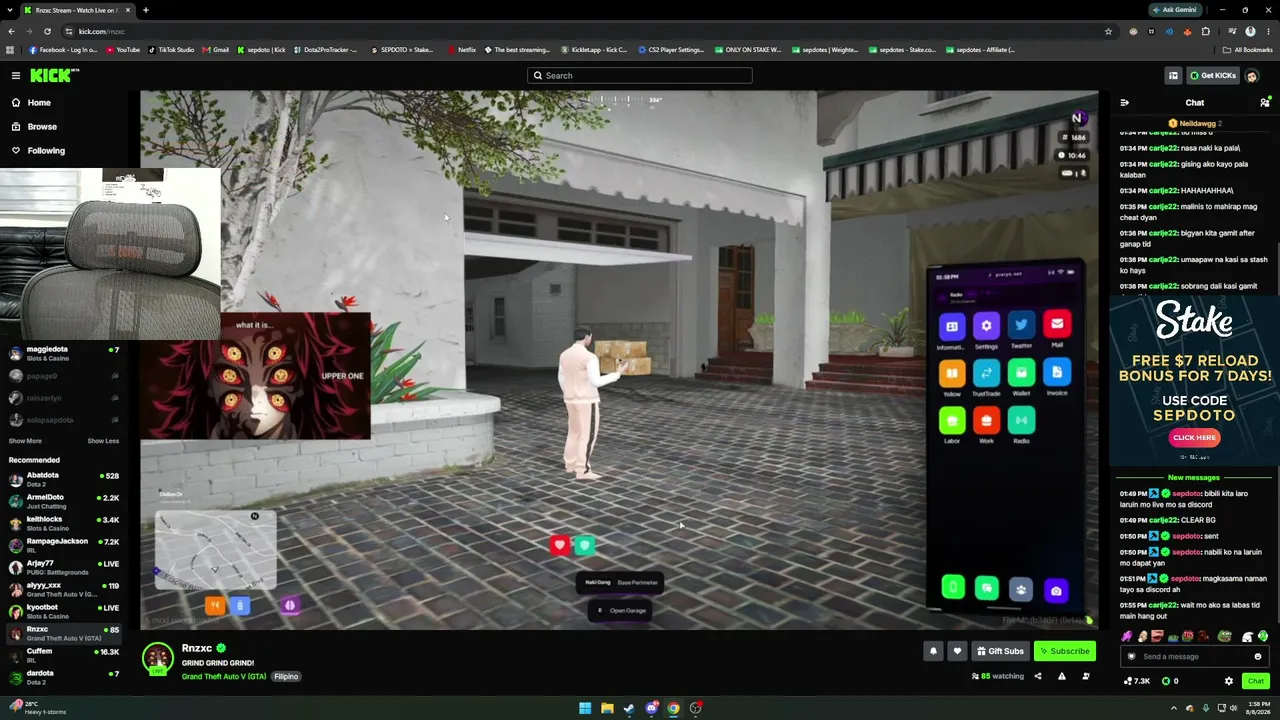This screenshot has height=720, width=1280.
Task: Open a new browser tab
Action: [145, 10]
